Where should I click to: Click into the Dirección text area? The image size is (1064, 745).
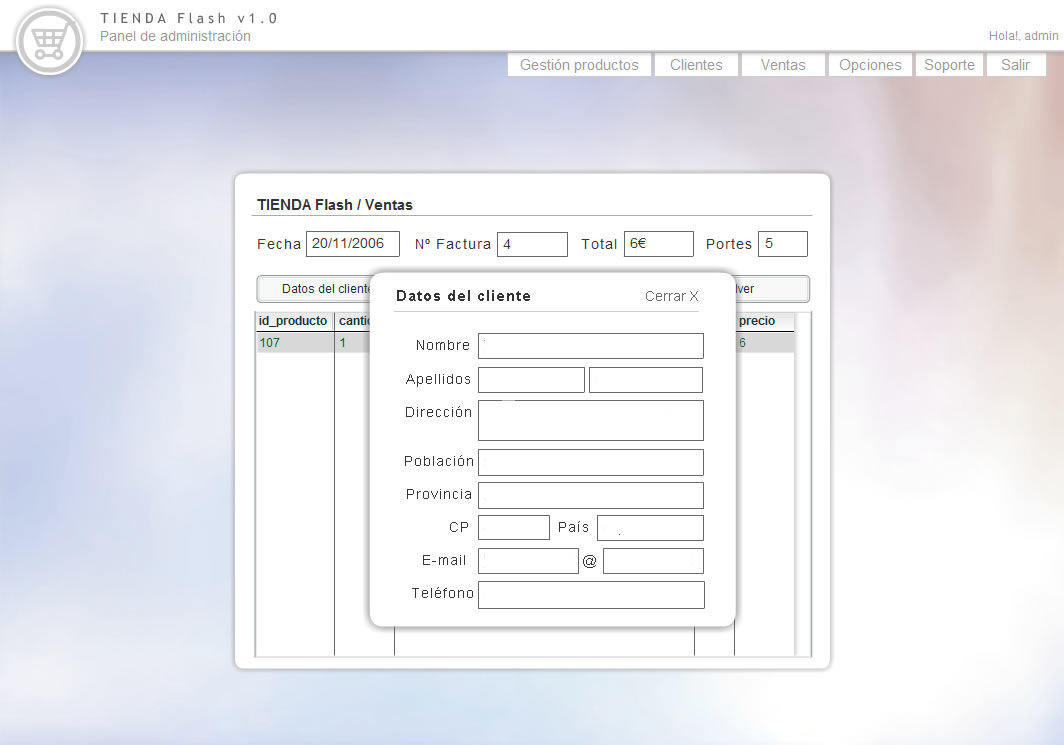pyautogui.click(x=591, y=421)
